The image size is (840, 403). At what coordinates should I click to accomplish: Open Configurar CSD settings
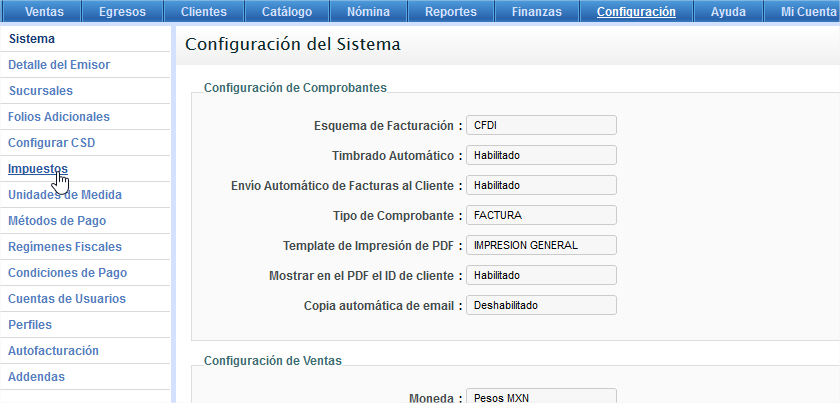pos(51,143)
